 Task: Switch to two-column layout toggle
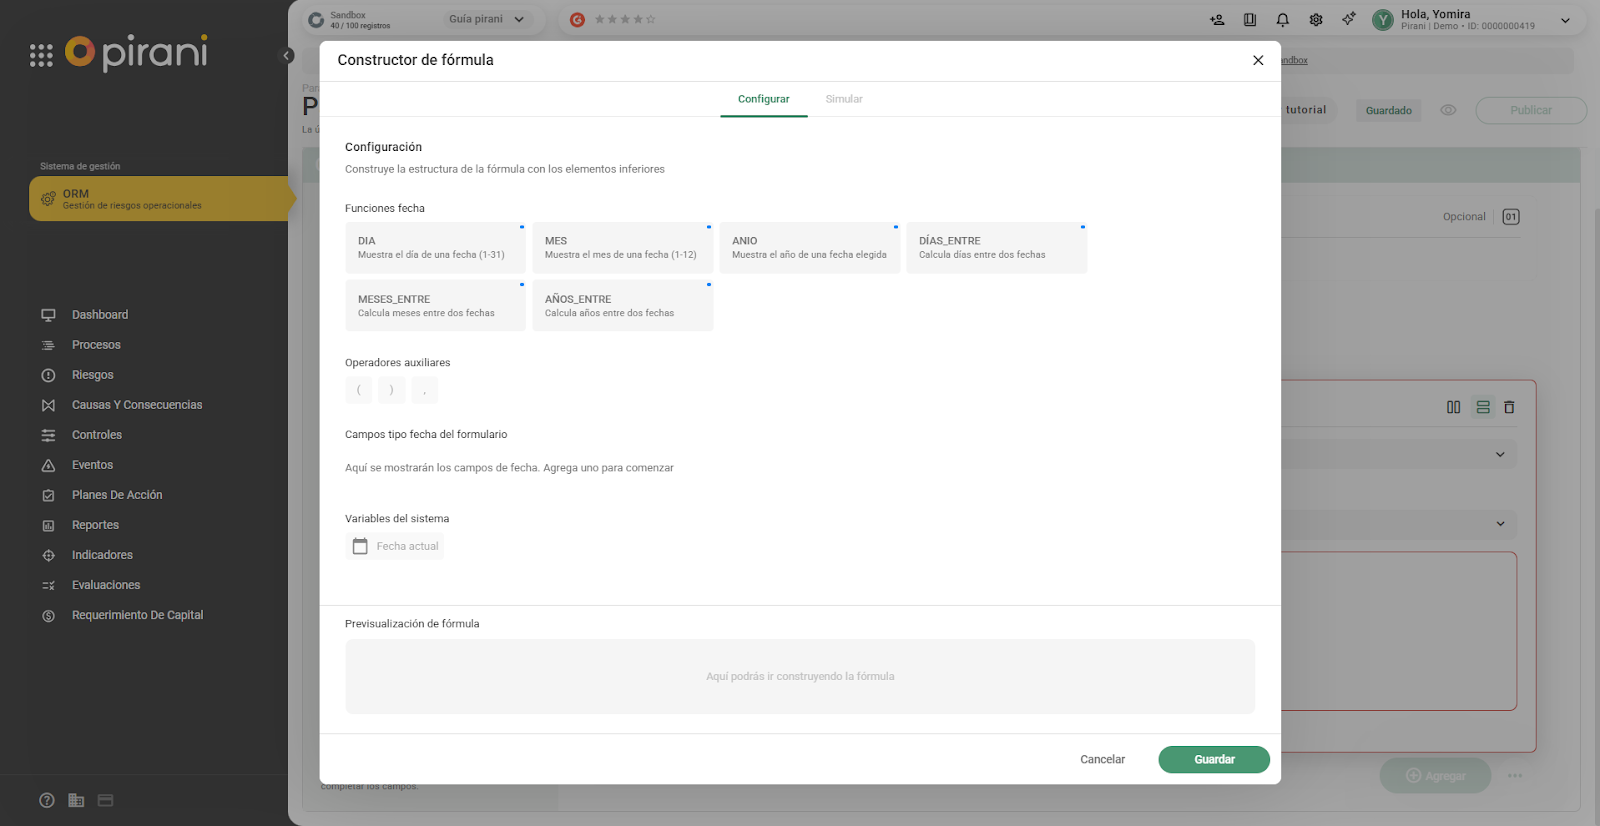(x=1453, y=407)
